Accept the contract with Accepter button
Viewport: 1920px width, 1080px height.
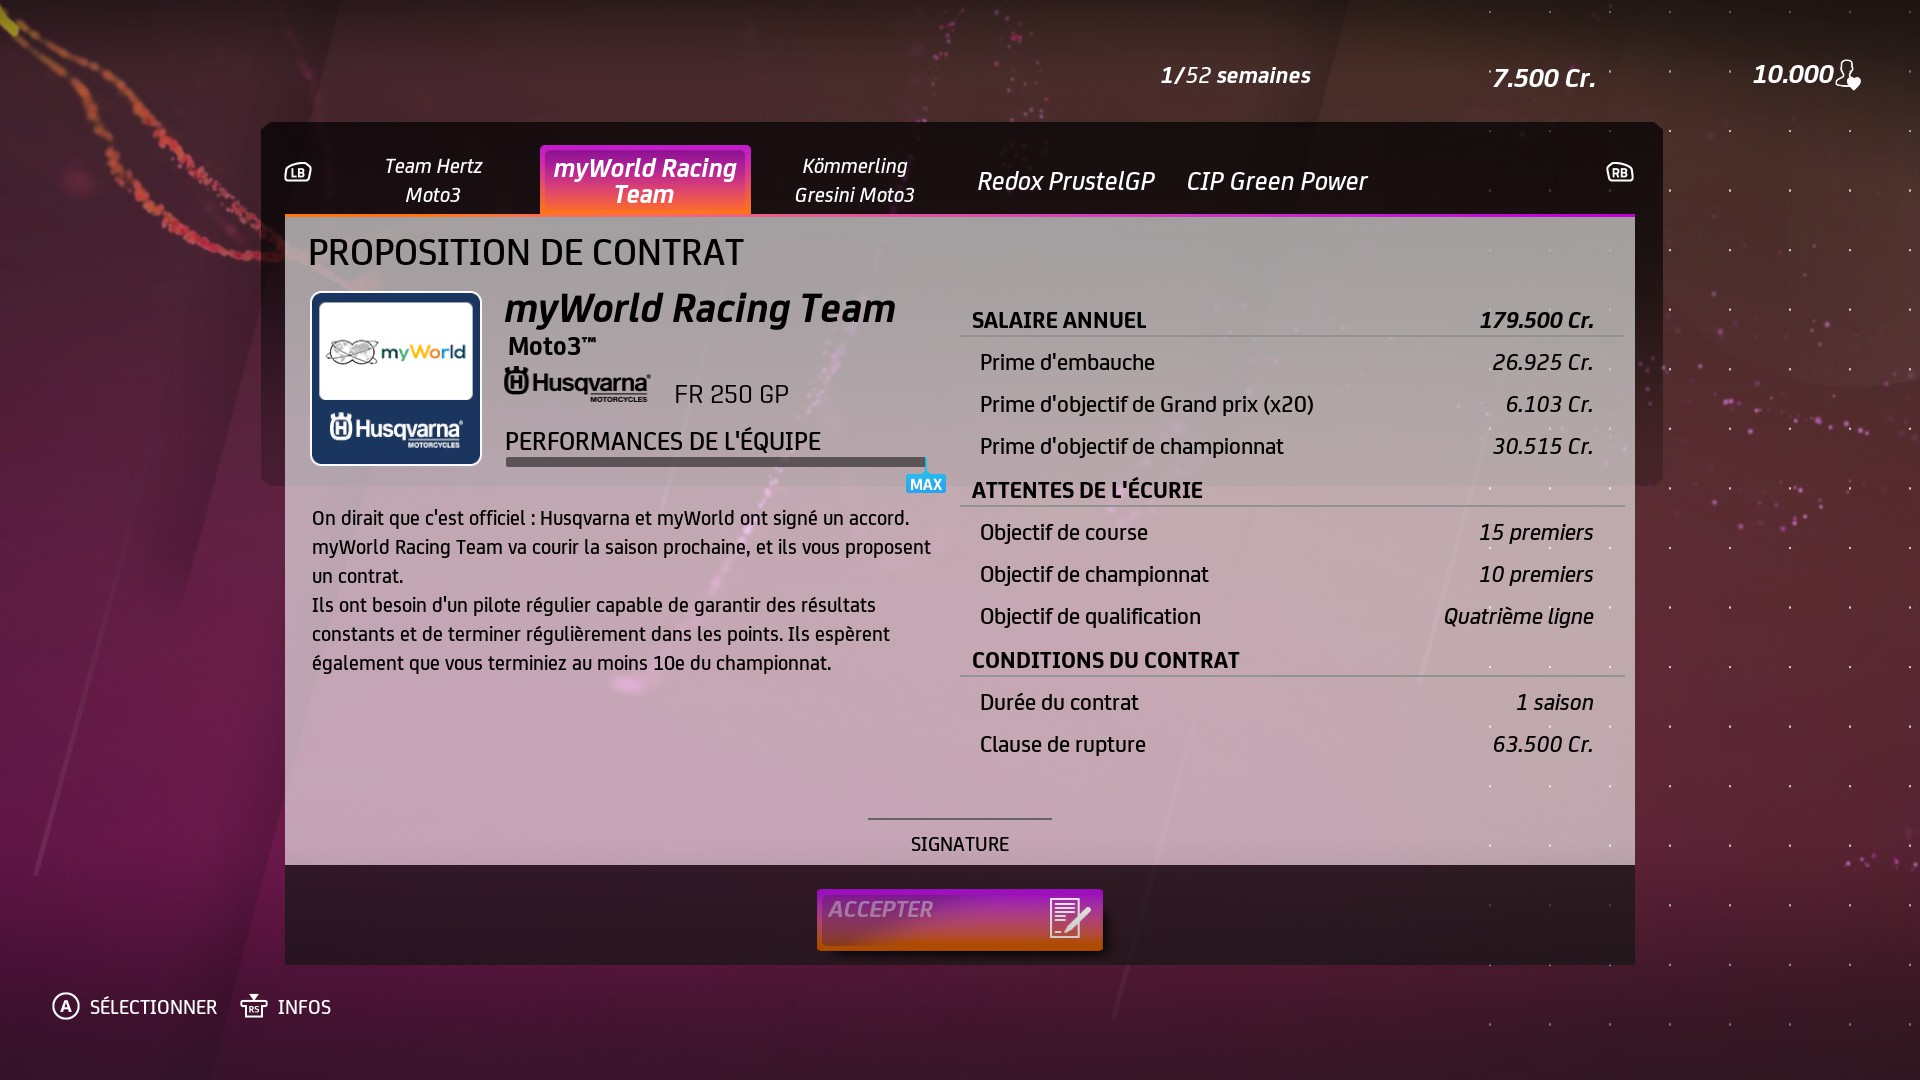(x=960, y=919)
